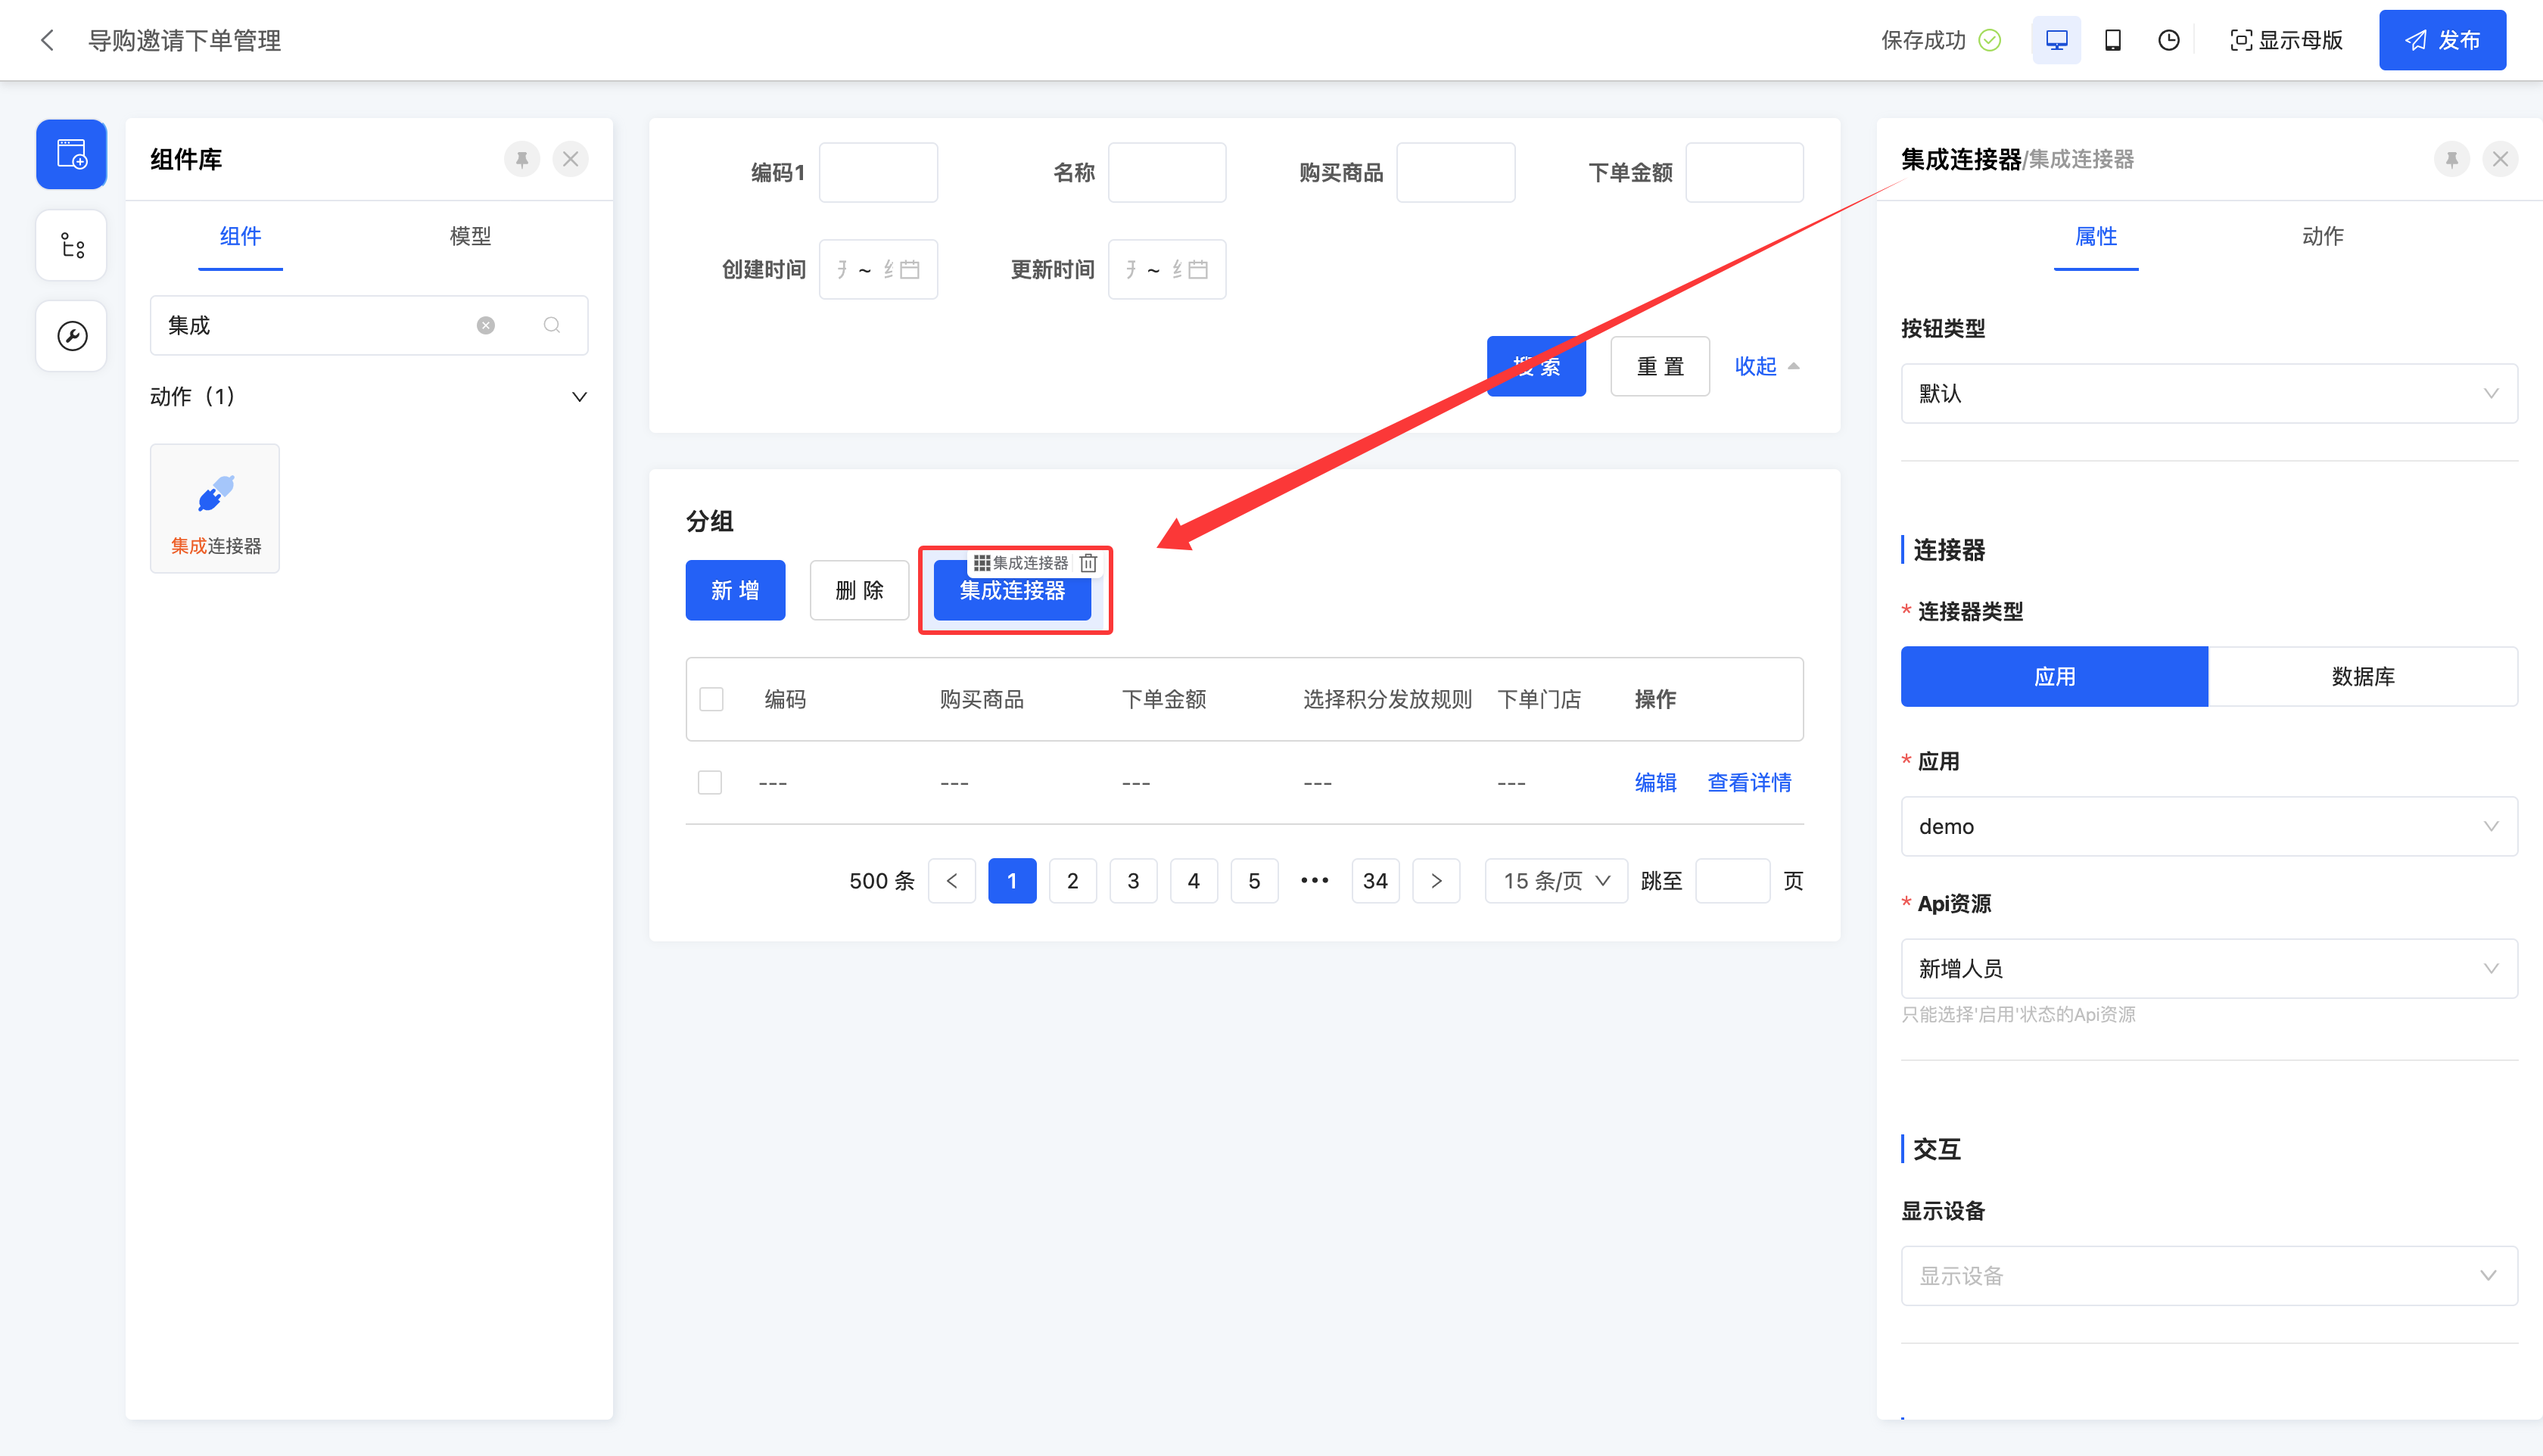Open the outline tree sidebar icon
Screen dimensions: 2543x1456
click(72, 245)
